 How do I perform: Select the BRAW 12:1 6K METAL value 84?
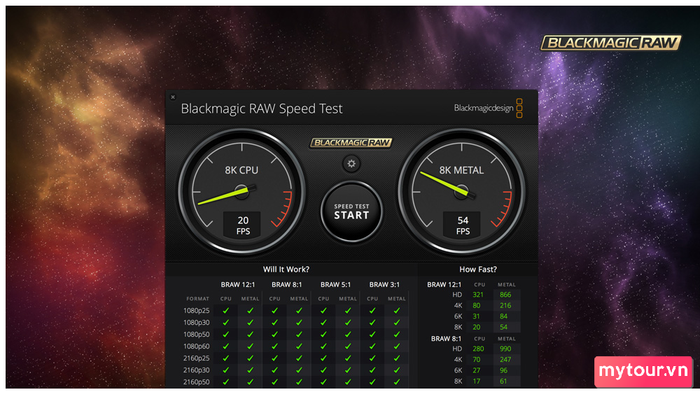coord(504,316)
